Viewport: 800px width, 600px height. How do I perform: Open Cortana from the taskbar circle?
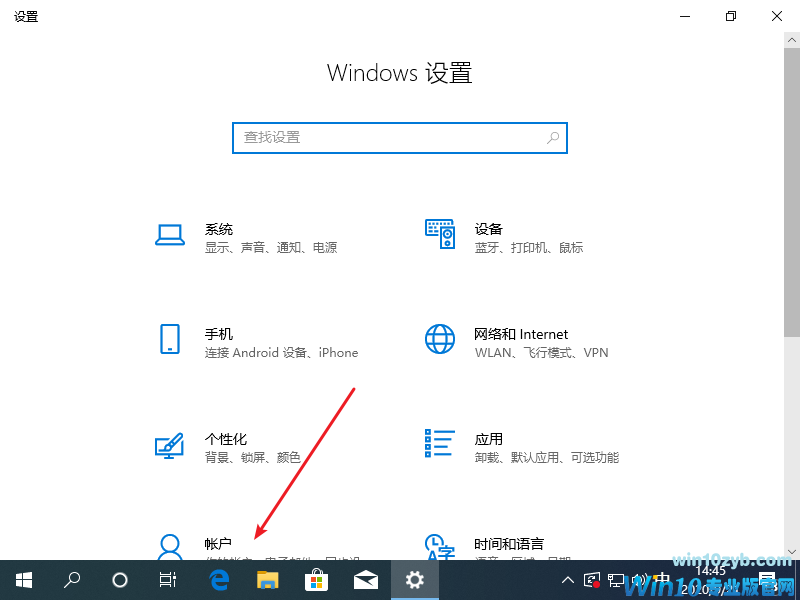coord(120,580)
